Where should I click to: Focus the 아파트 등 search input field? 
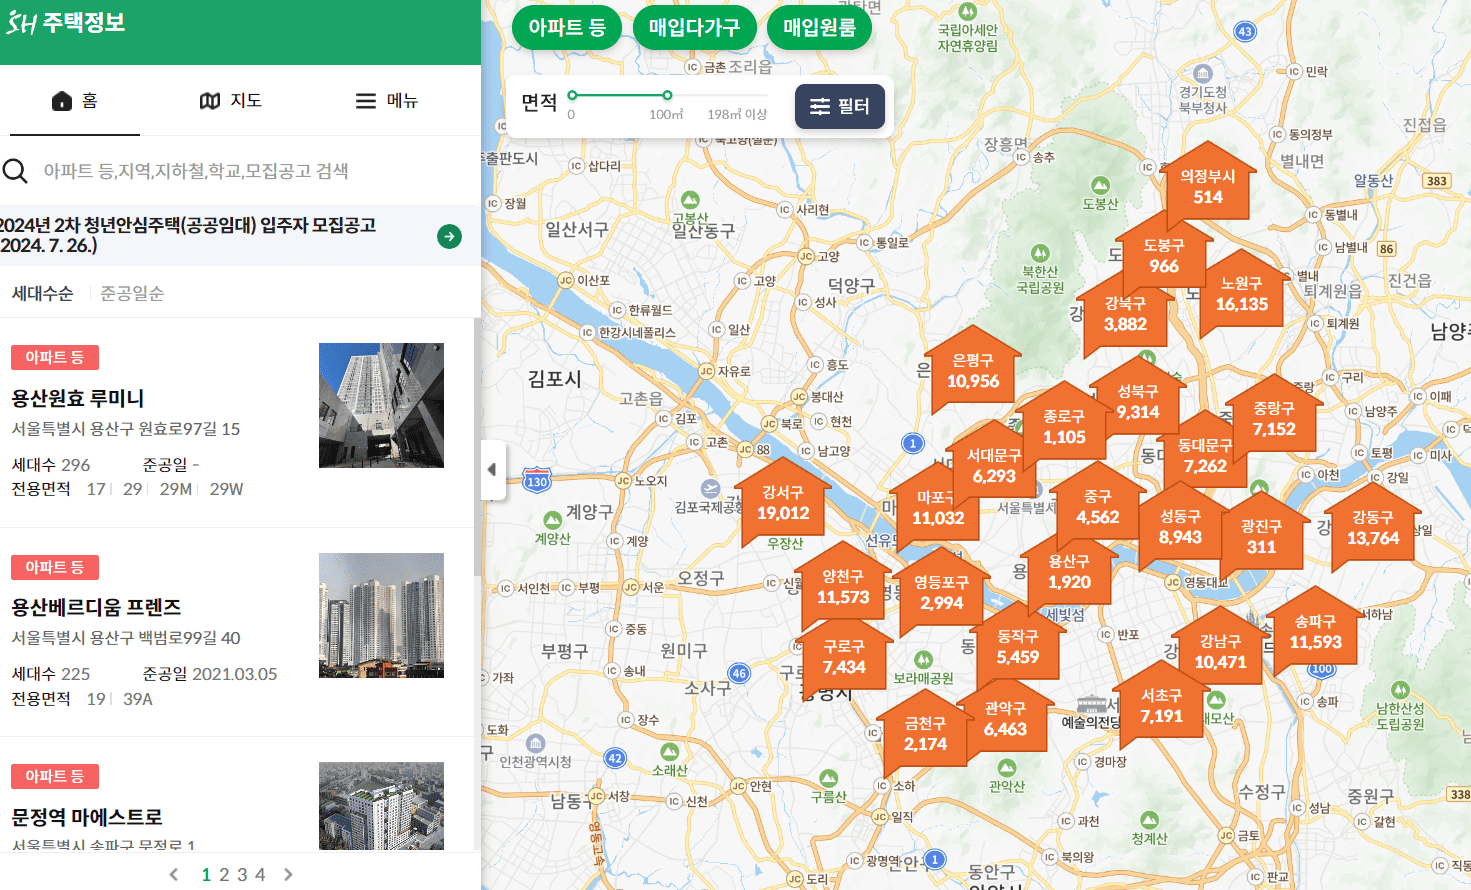[240, 171]
